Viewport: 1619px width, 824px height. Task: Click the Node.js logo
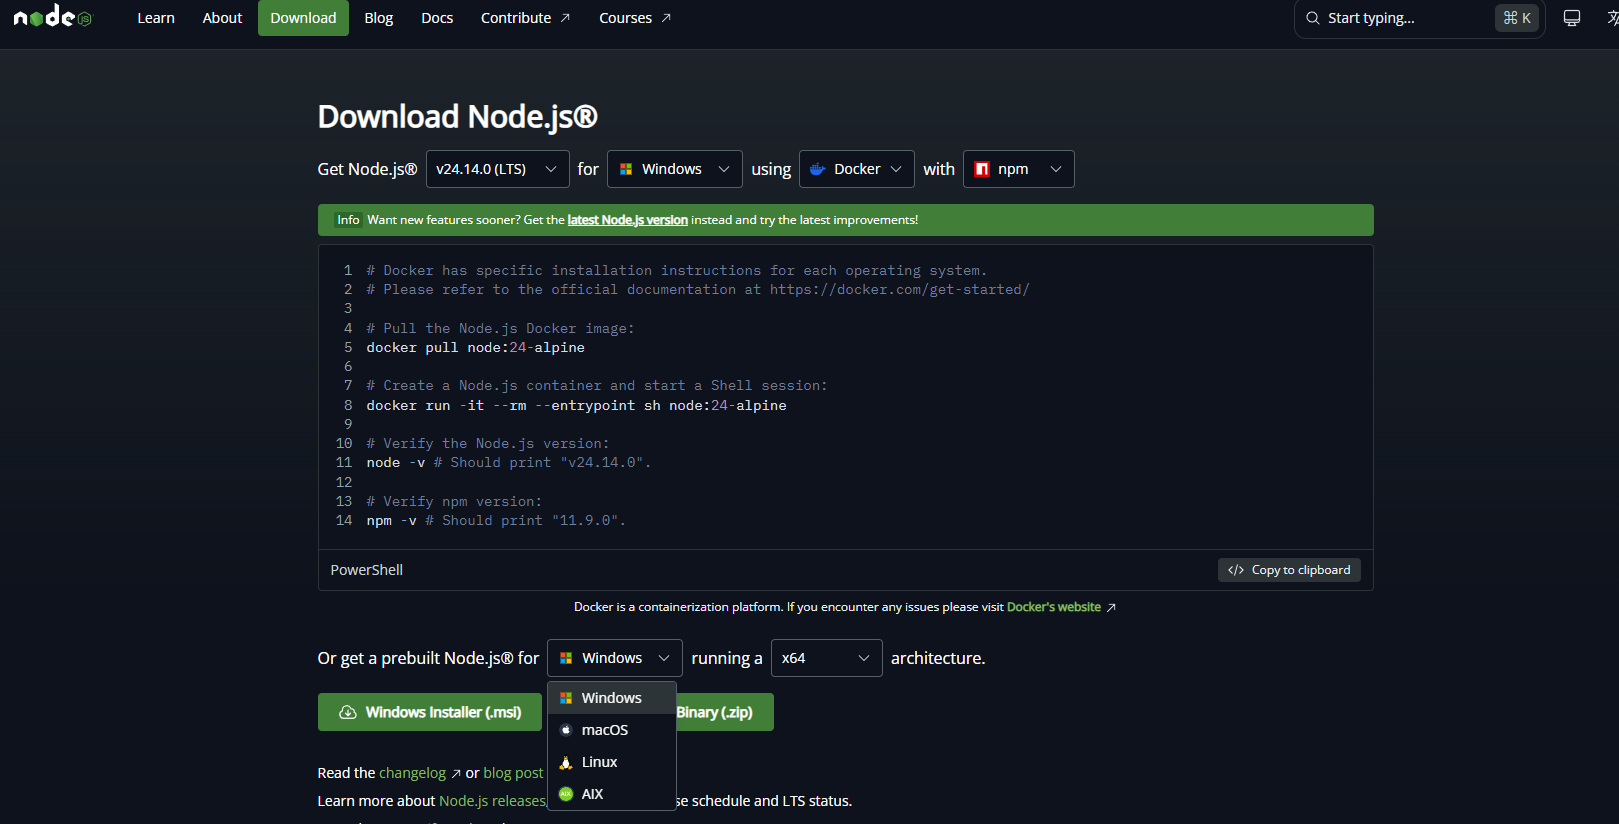point(53,17)
